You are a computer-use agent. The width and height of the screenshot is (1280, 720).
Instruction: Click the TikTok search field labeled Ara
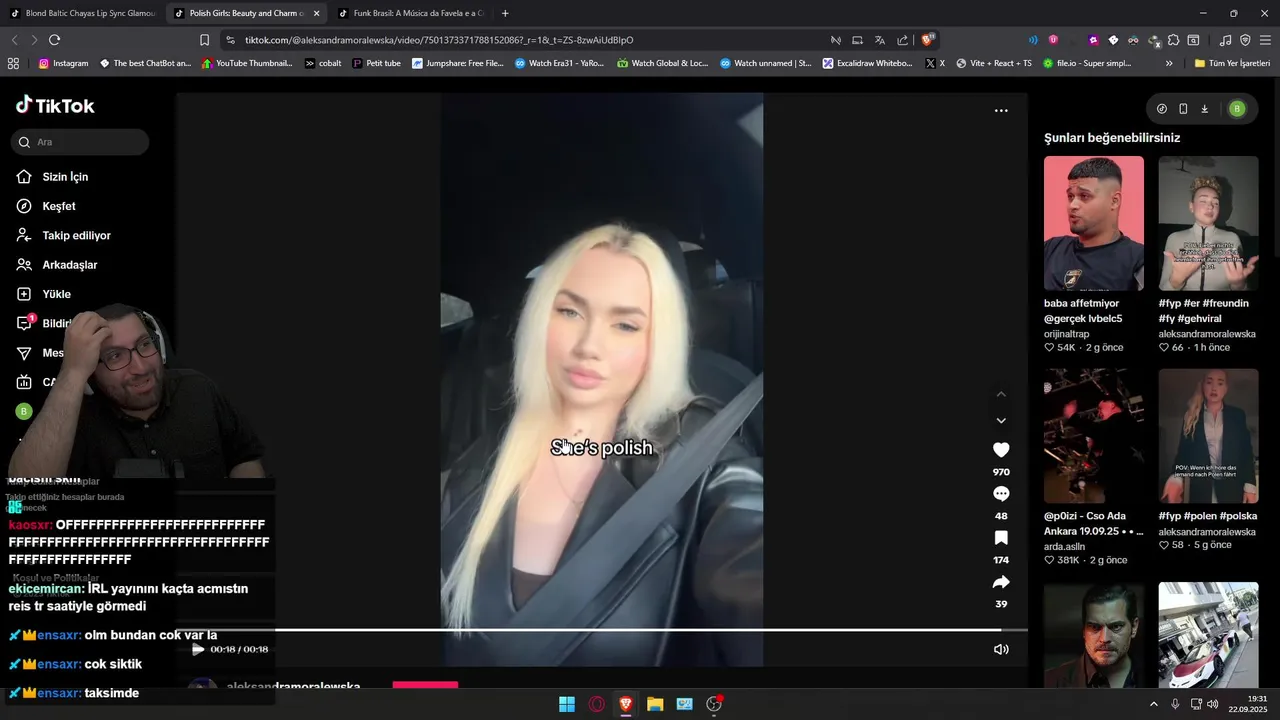[x=80, y=142]
